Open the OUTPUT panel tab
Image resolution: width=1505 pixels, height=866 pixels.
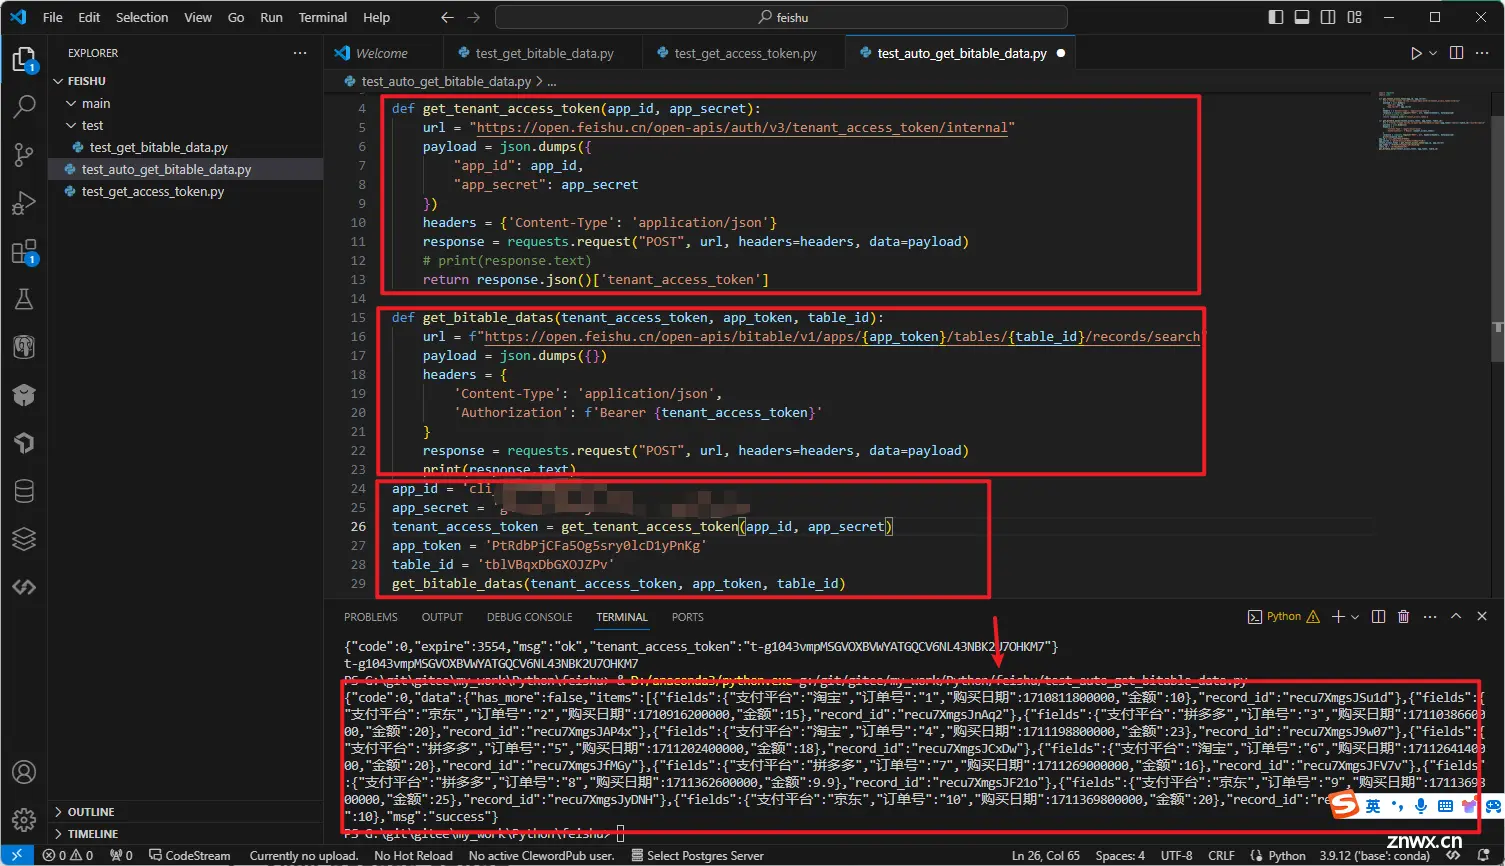click(442, 617)
